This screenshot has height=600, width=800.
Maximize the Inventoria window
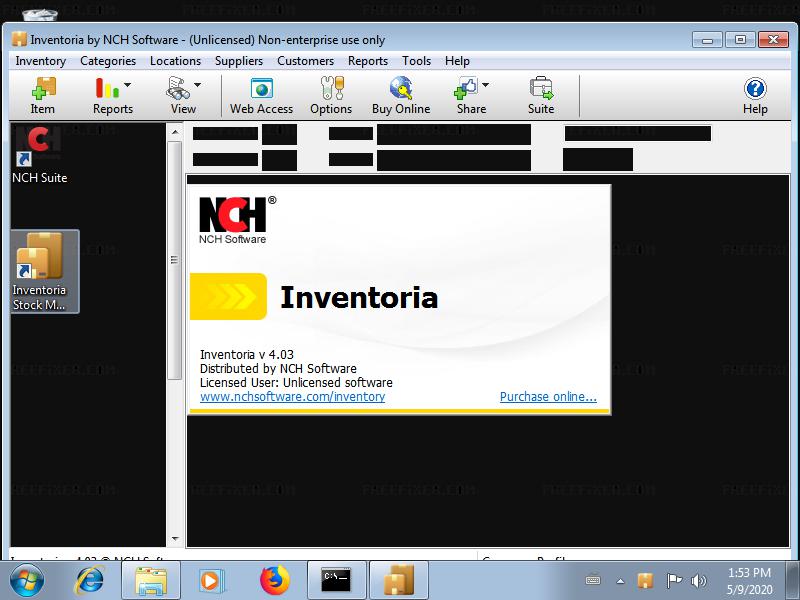pyautogui.click(x=740, y=40)
